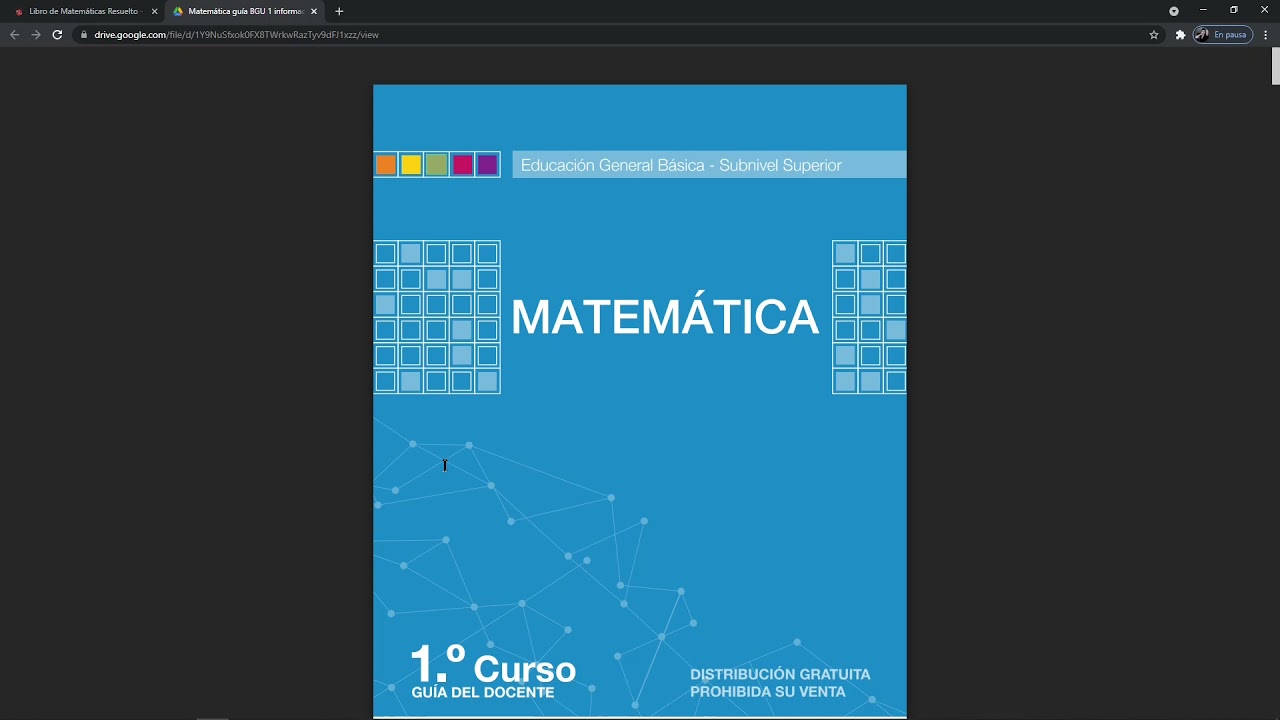The height and width of the screenshot is (720, 1280).
Task: Close the Matemática guía BGU tab
Action: pos(313,11)
